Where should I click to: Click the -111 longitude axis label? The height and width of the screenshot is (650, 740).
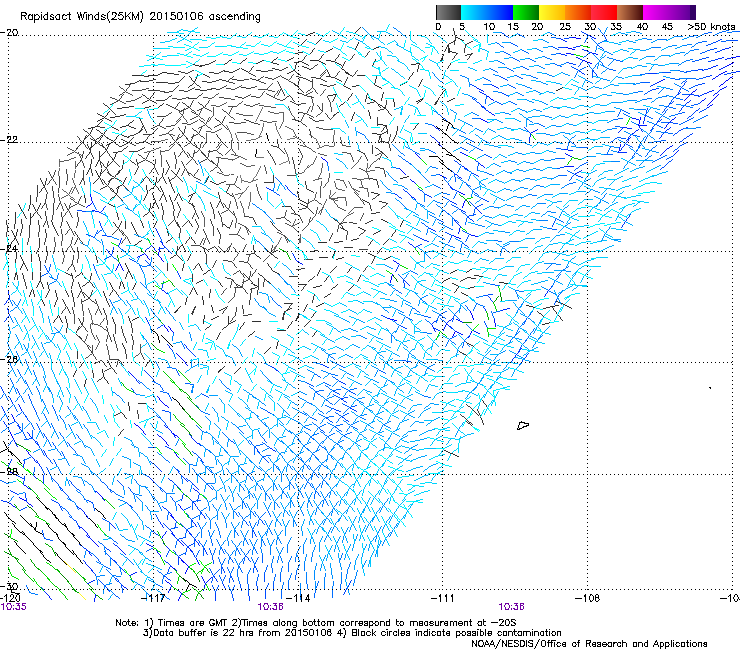(443, 598)
